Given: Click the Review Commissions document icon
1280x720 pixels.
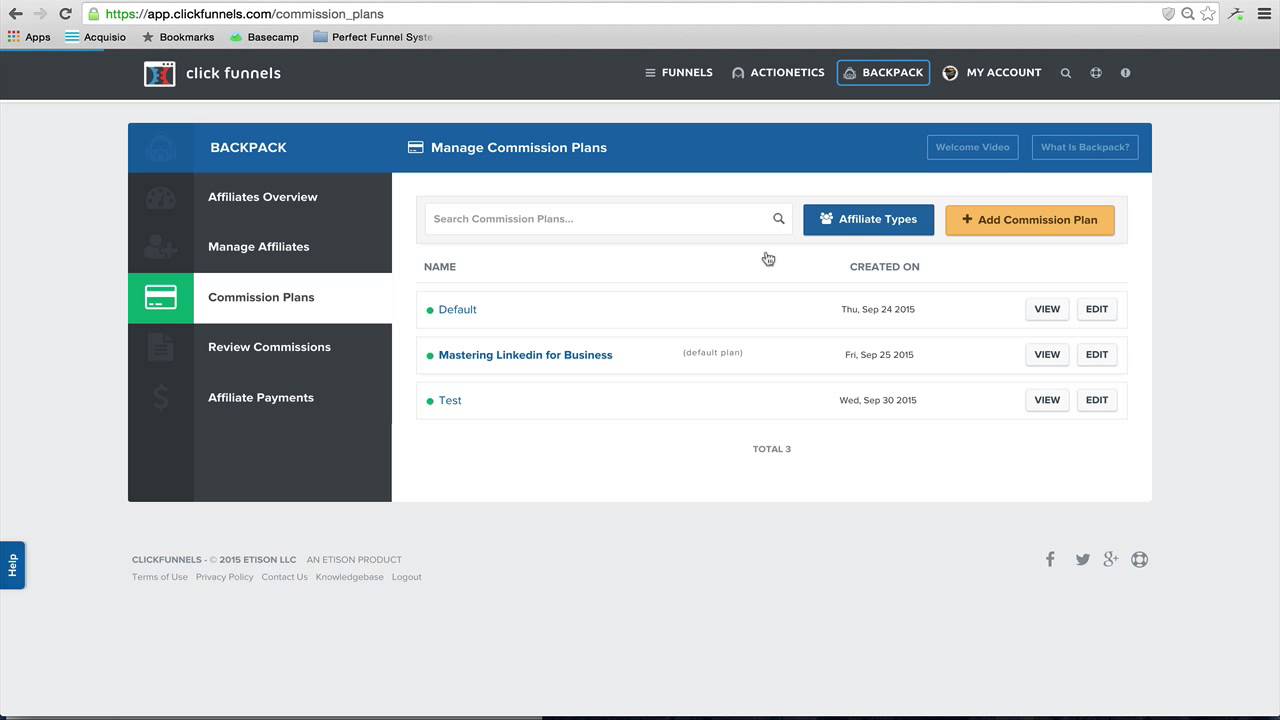Looking at the screenshot, I should point(161,347).
